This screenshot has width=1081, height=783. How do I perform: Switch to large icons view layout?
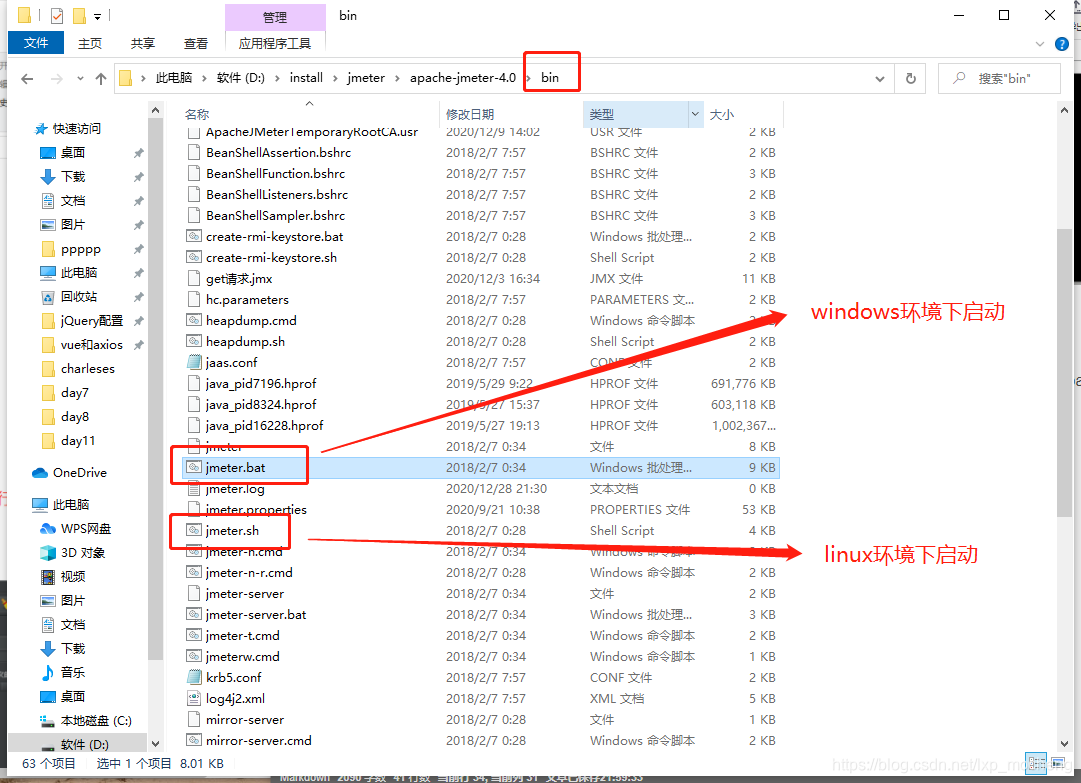point(1058,763)
